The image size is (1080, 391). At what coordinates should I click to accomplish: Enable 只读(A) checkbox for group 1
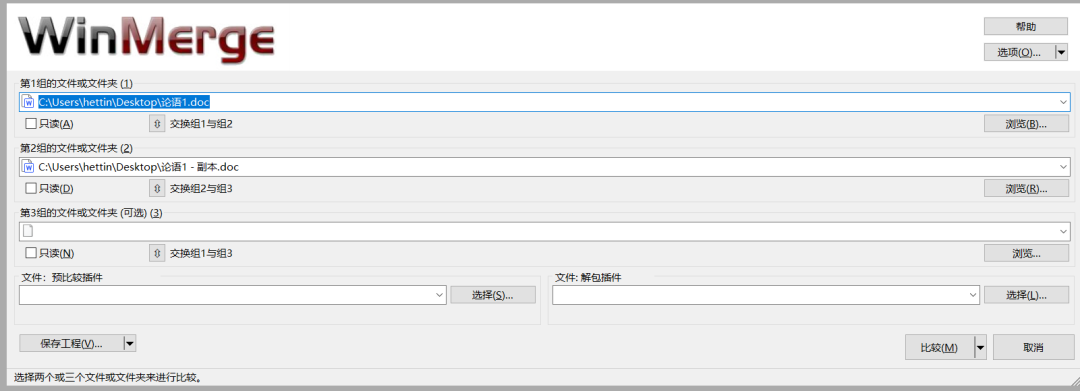point(30,124)
